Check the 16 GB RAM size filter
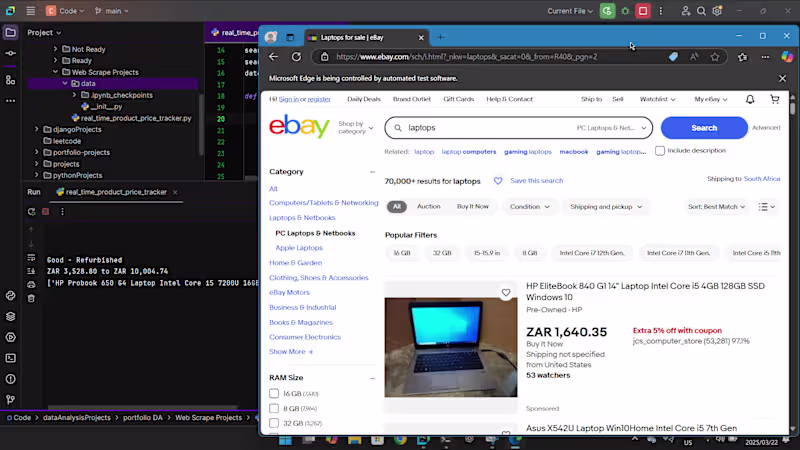 click(274, 393)
